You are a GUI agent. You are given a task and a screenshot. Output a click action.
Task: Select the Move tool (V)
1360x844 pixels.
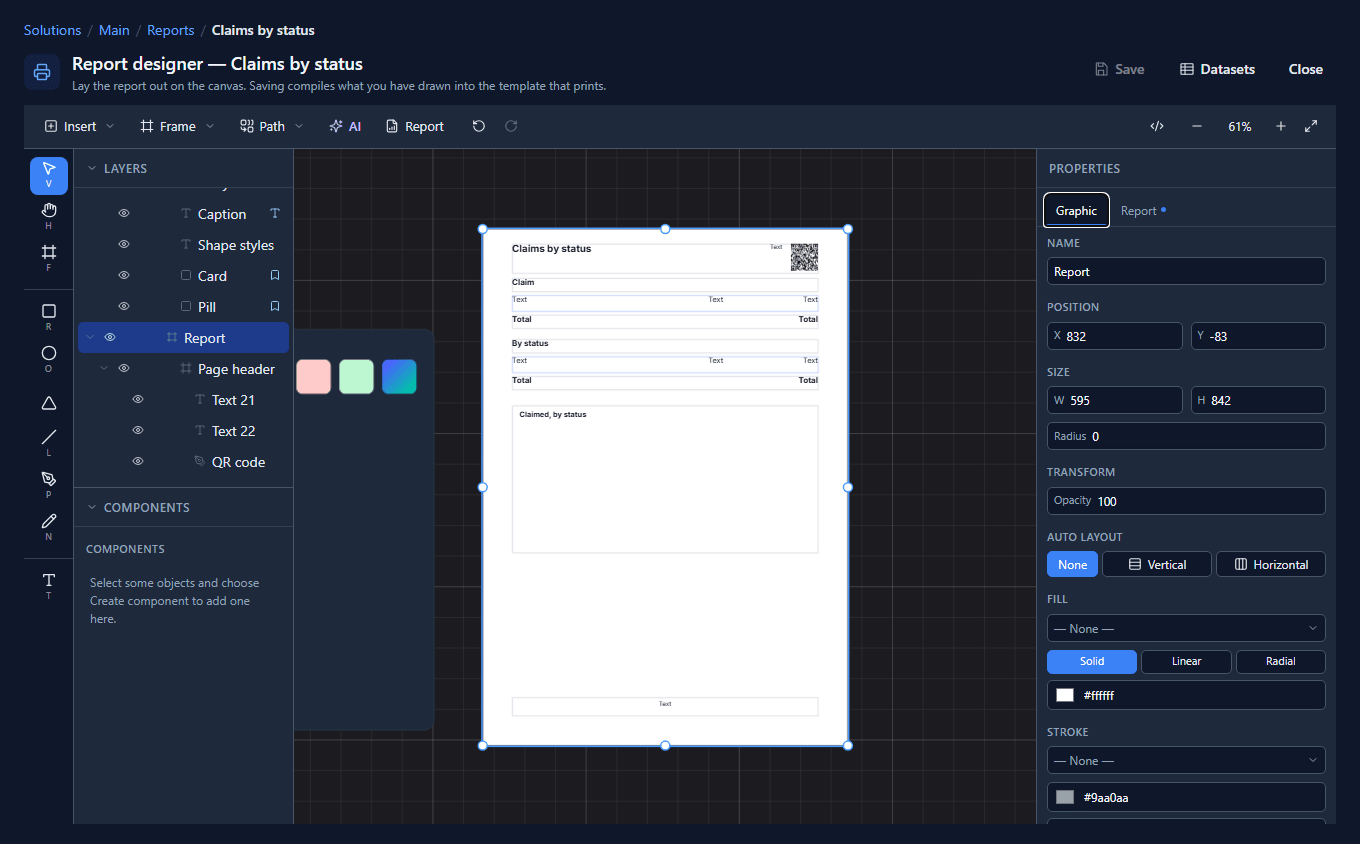coord(49,175)
